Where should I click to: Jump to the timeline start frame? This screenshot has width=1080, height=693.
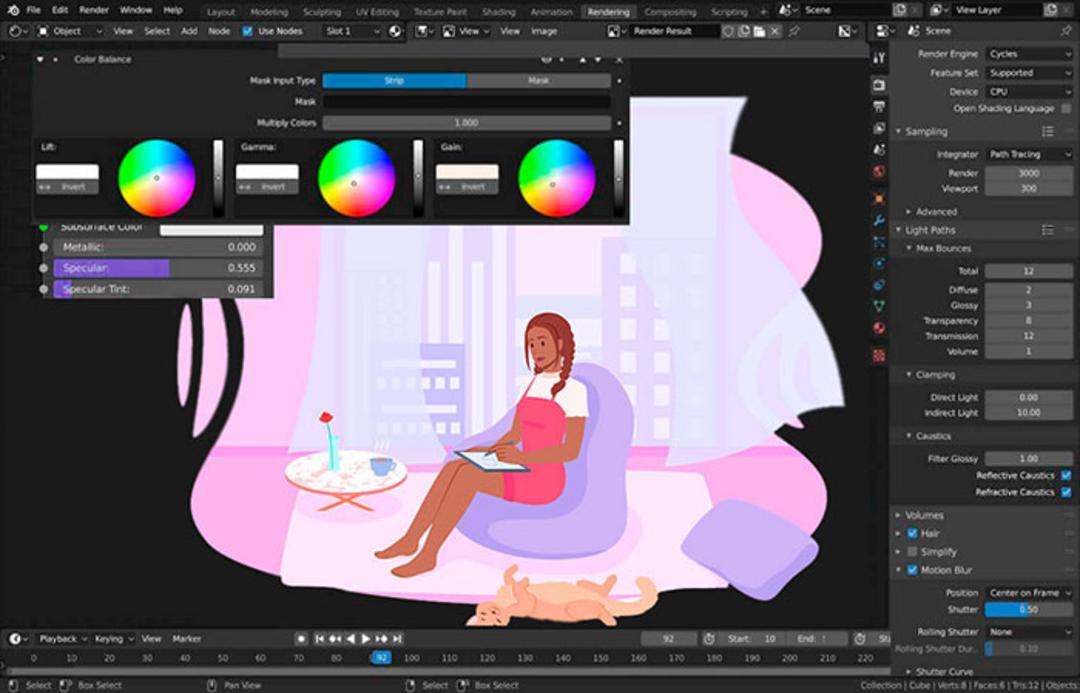tap(319, 639)
